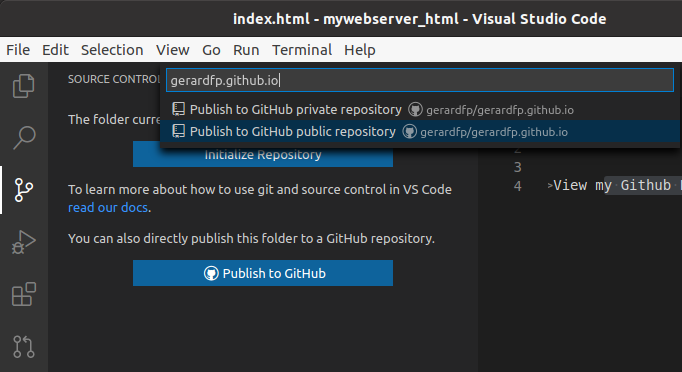Open the Explorer view icon
This screenshot has width=682, height=372.
pyautogui.click(x=23, y=86)
